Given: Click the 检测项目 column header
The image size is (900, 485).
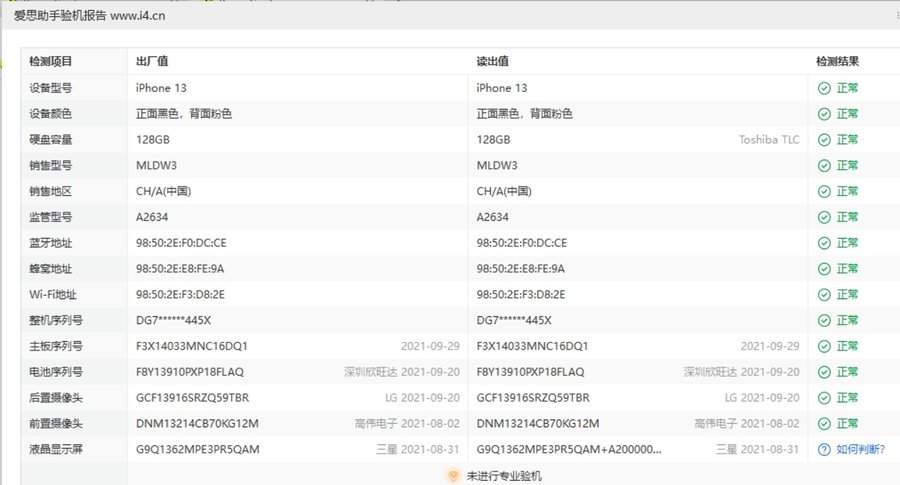Looking at the screenshot, I should click(51, 61).
